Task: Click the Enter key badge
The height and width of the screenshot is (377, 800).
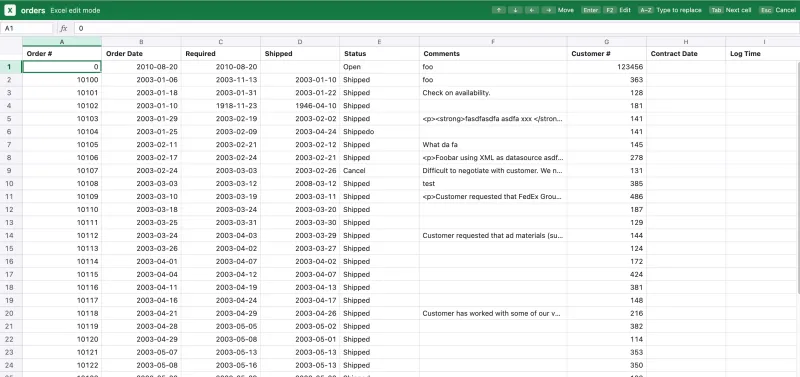Action: pos(591,10)
